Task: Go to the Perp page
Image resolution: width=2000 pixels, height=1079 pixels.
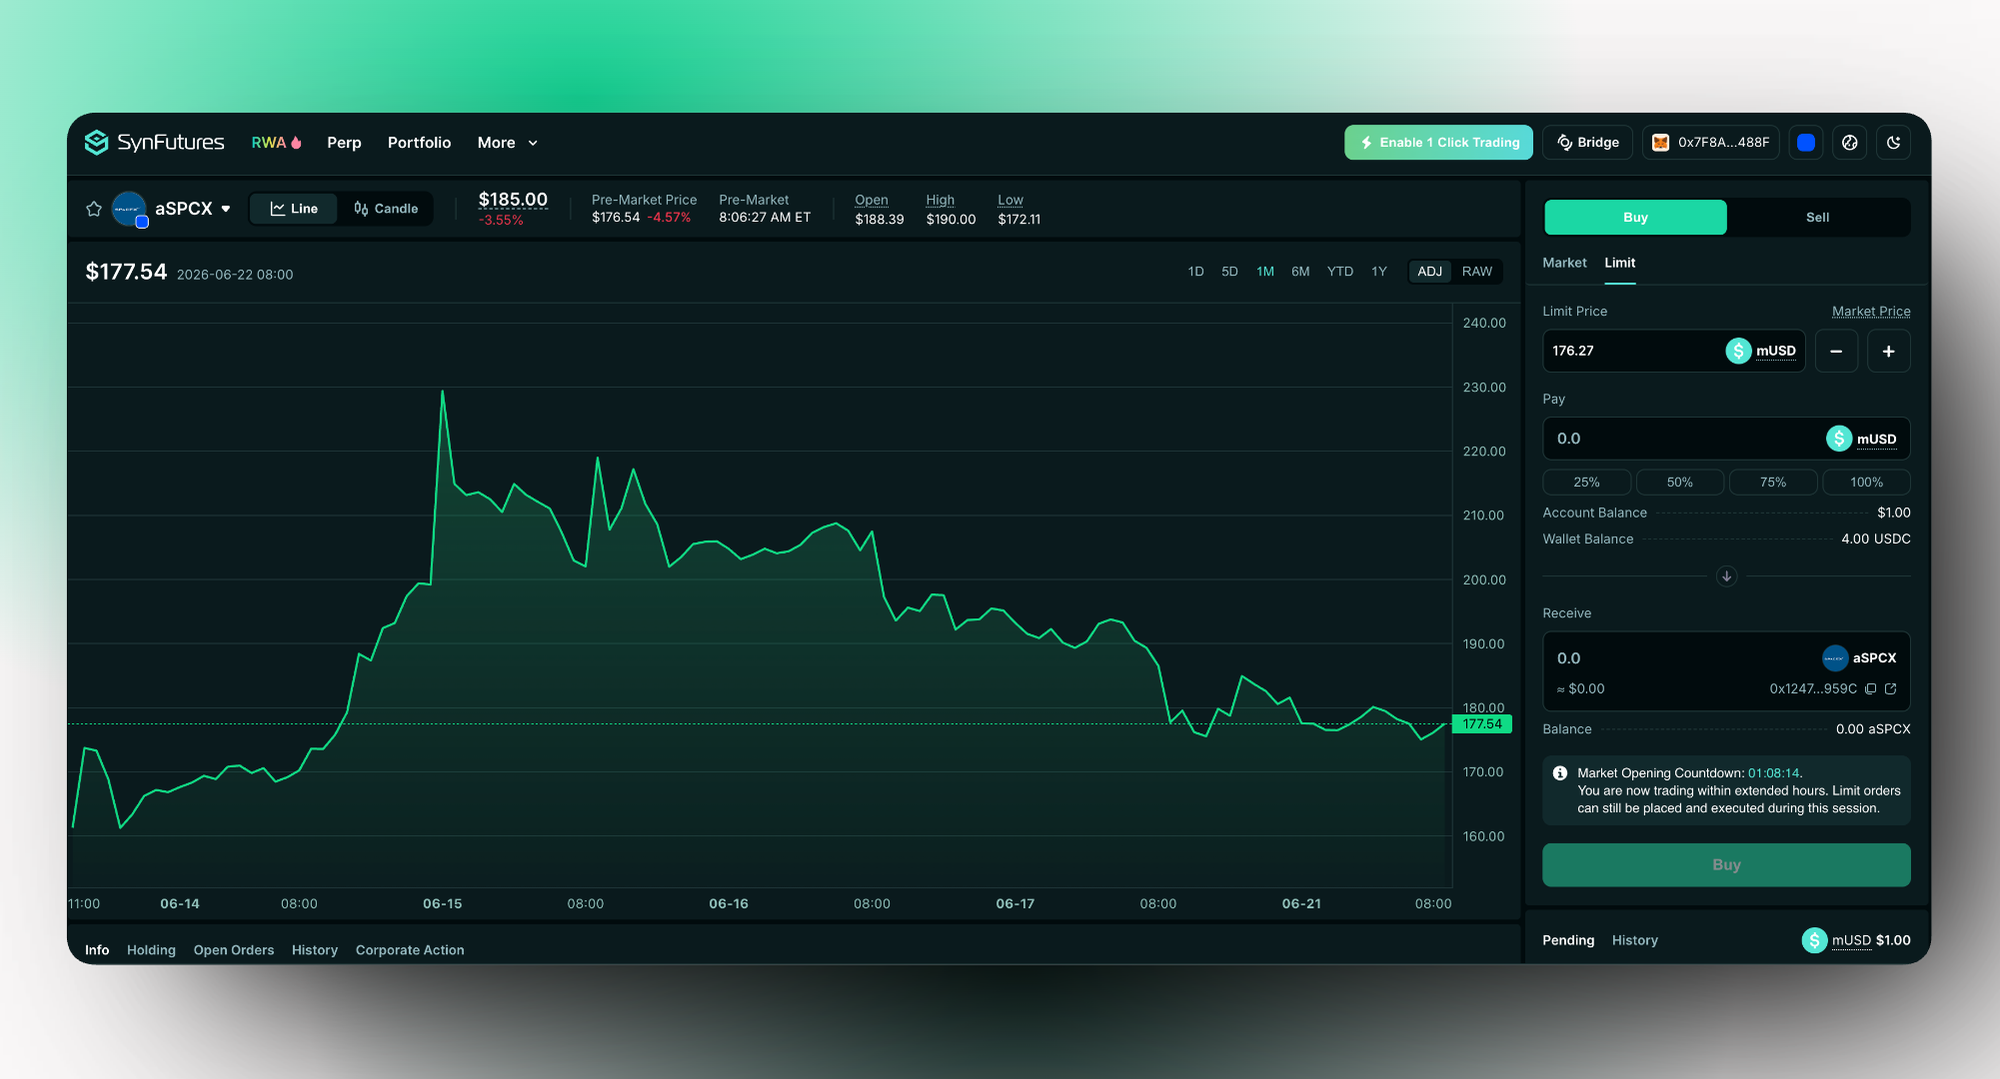Action: click(344, 143)
